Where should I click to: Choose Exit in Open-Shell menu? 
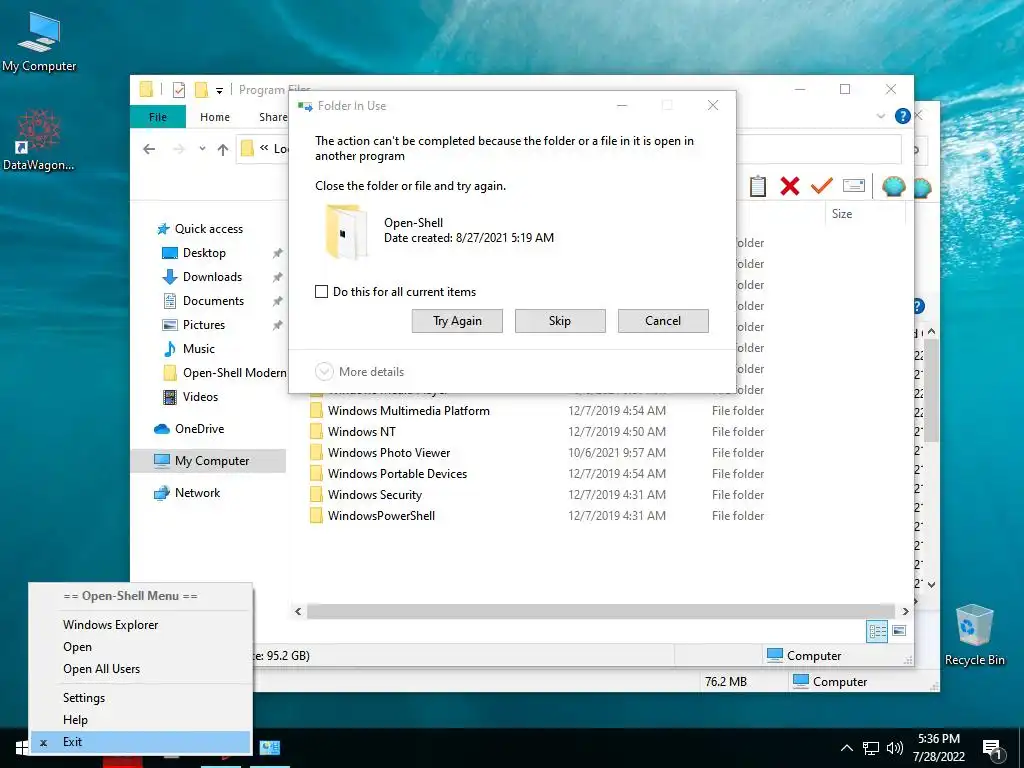[140, 742]
